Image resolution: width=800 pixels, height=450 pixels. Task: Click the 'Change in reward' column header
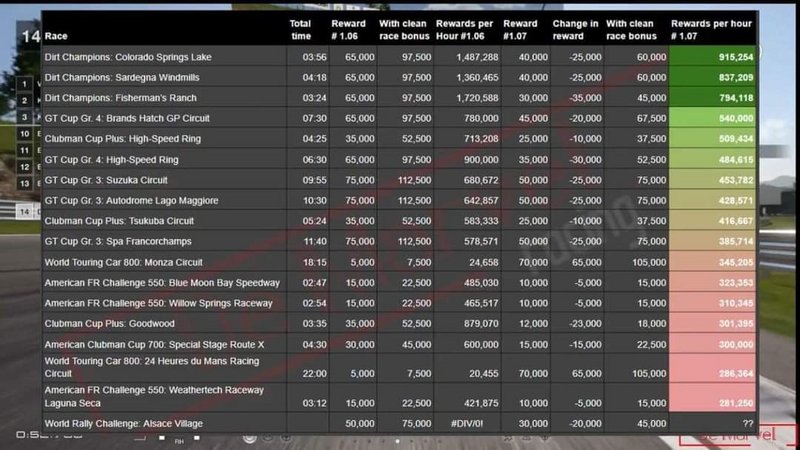tap(576, 30)
